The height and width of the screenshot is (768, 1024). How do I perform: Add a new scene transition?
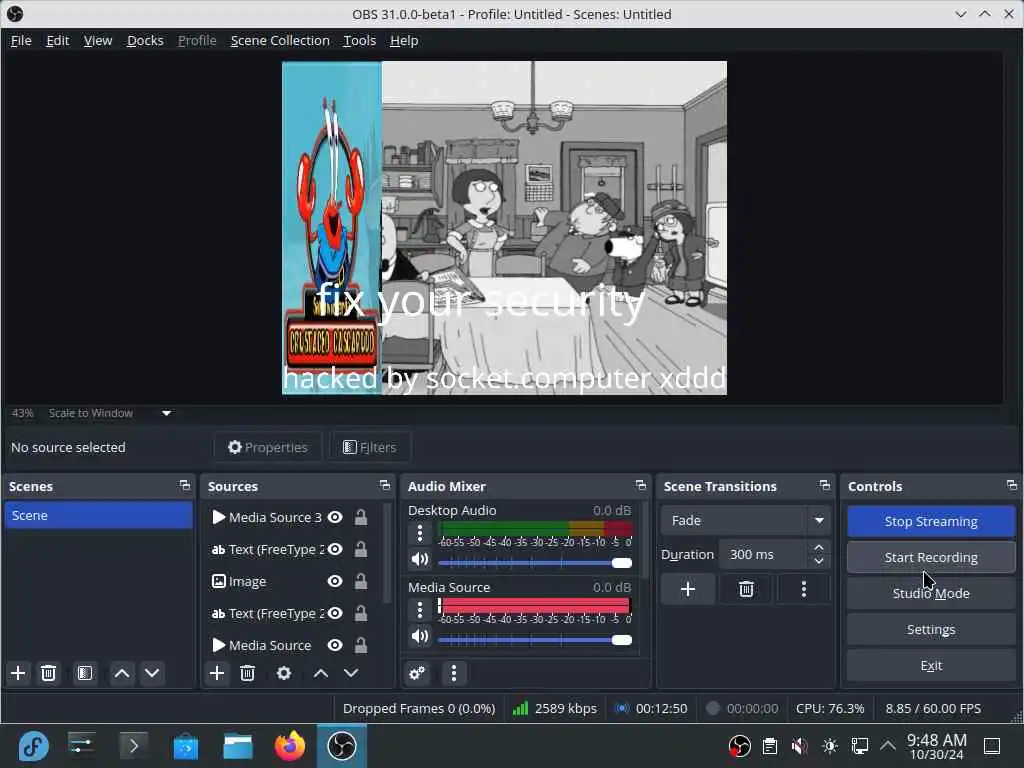click(688, 590)
